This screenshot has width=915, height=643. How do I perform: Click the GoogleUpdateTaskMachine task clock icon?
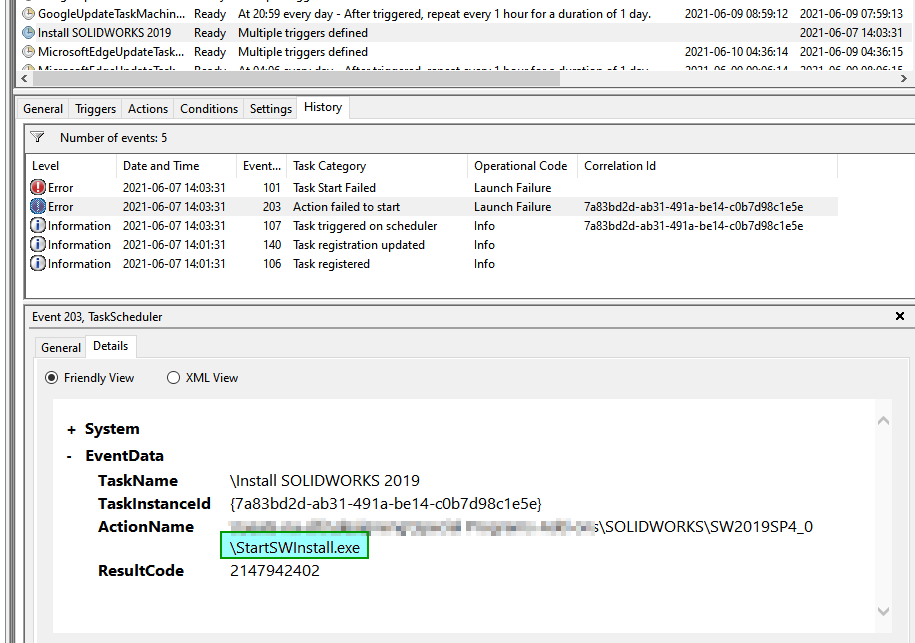(28, 13)
